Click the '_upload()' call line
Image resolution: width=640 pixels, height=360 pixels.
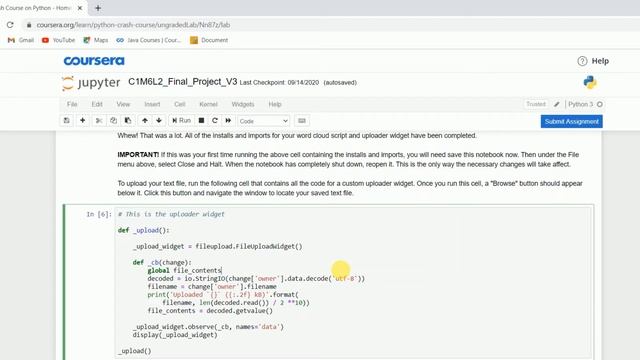(134, 351)
